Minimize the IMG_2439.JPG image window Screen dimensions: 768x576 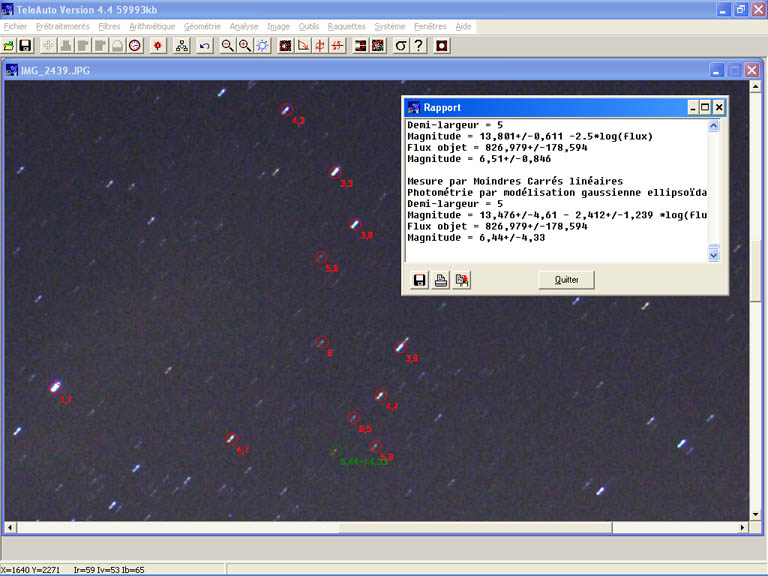tap(717, 71)
